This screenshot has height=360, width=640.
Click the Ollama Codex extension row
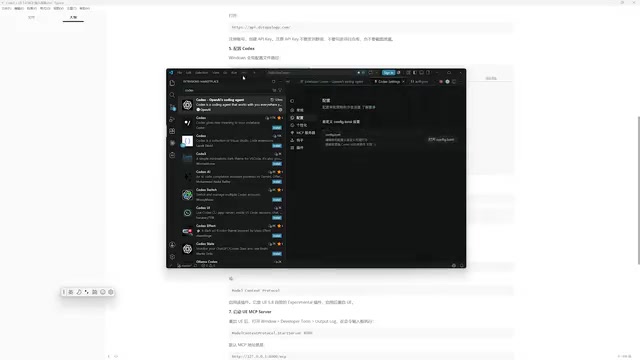click(x=232, y=262)
